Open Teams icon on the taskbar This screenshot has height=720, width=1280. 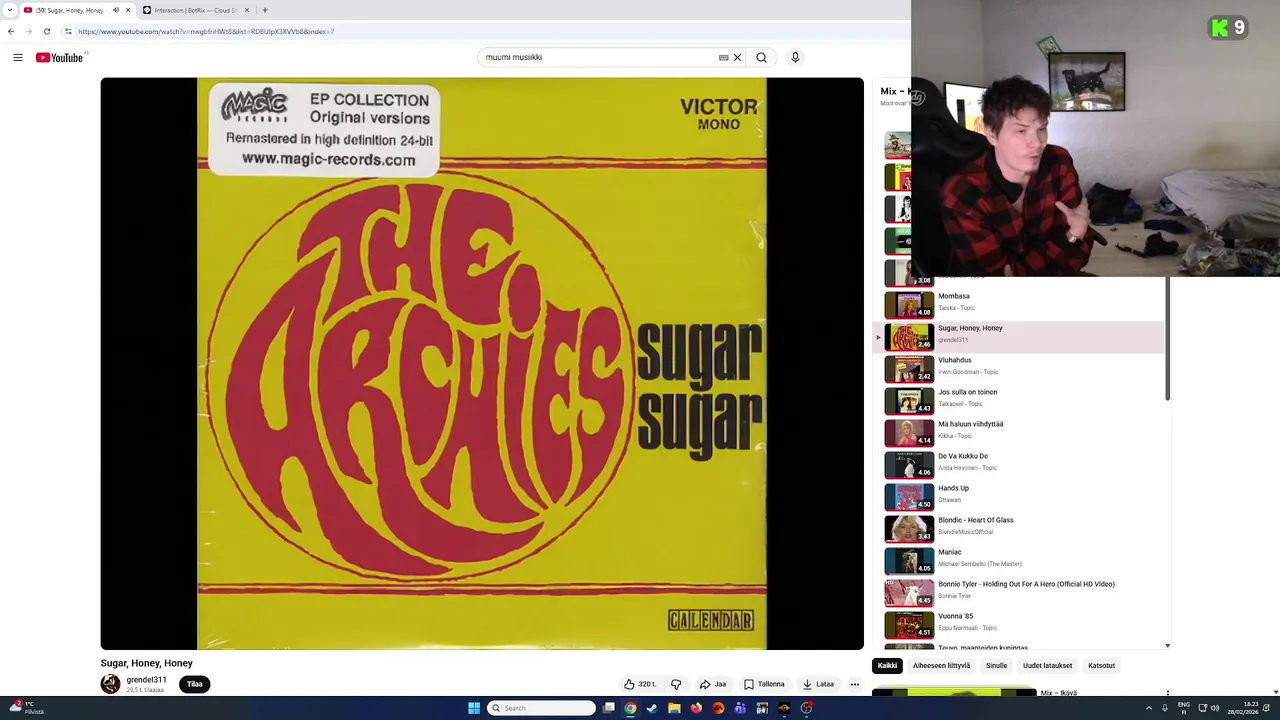(x=740, y=708)
